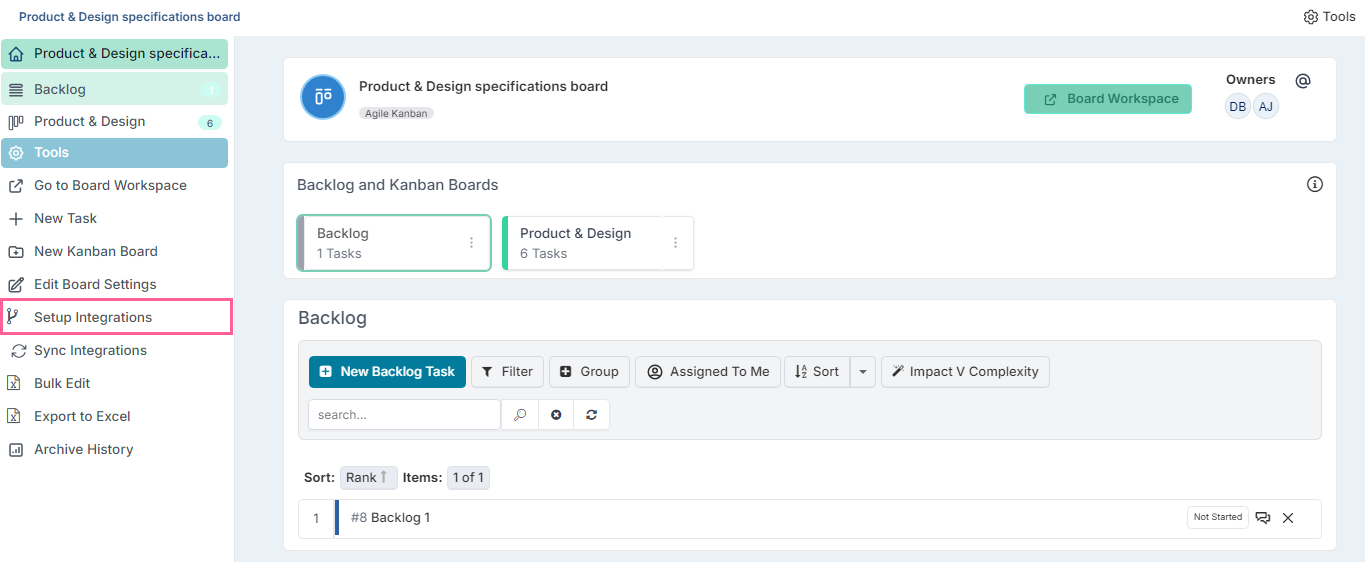Open Tools gear in top right
The width and height of the screenshot is (1365, 568).
click(x=1330, y=17)
